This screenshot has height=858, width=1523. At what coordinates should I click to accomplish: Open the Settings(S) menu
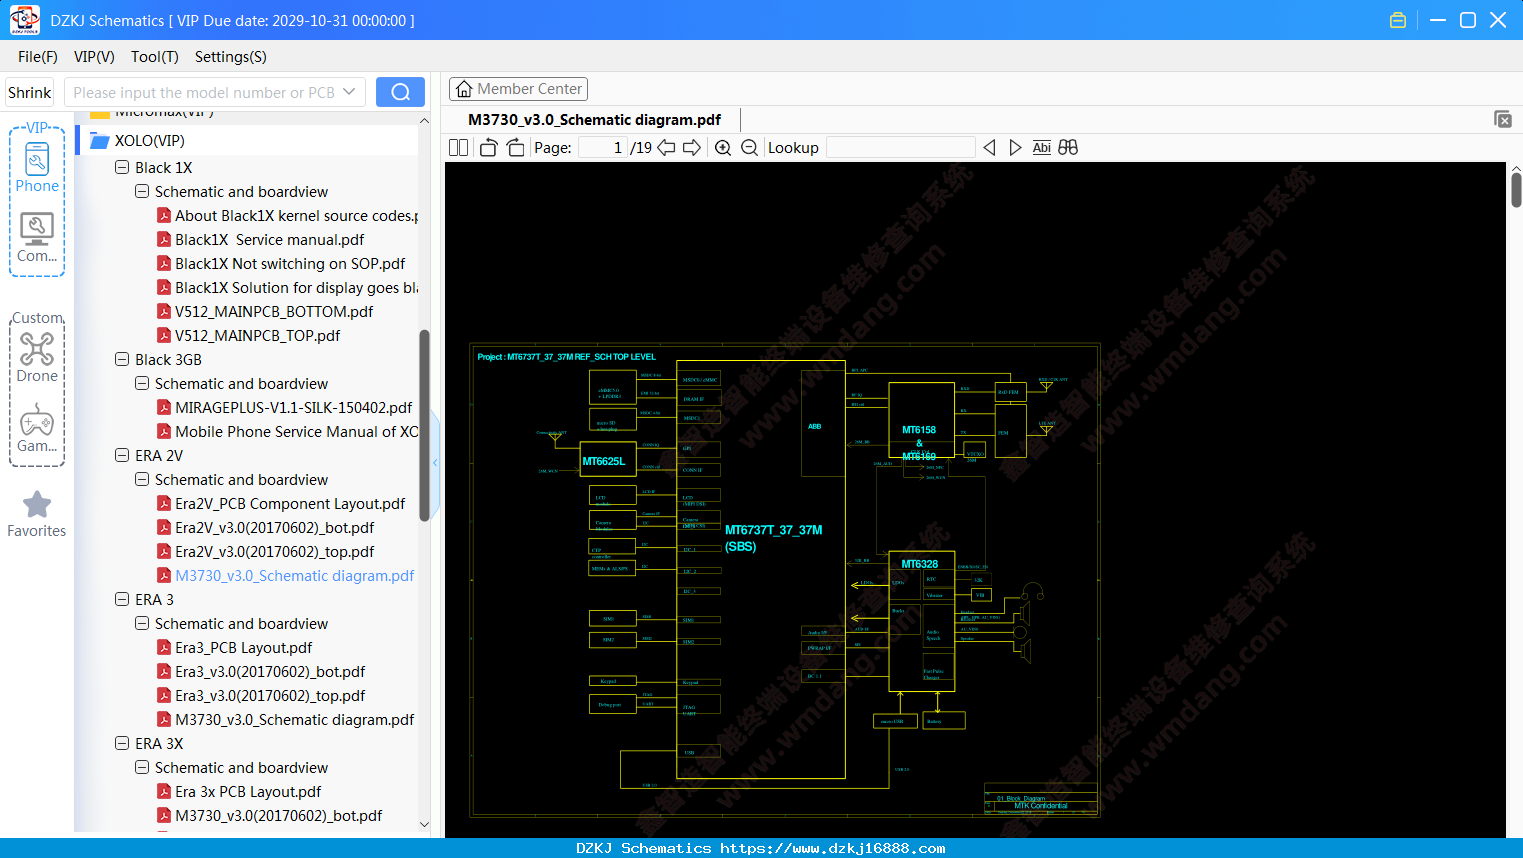coord(231,57)
